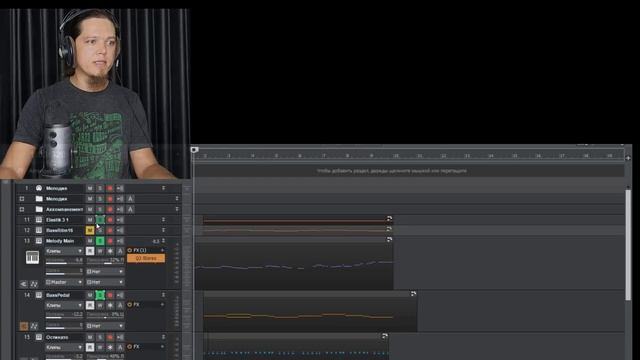Click the track type icon of track 1 Мелодия

(x=39, y=188)
